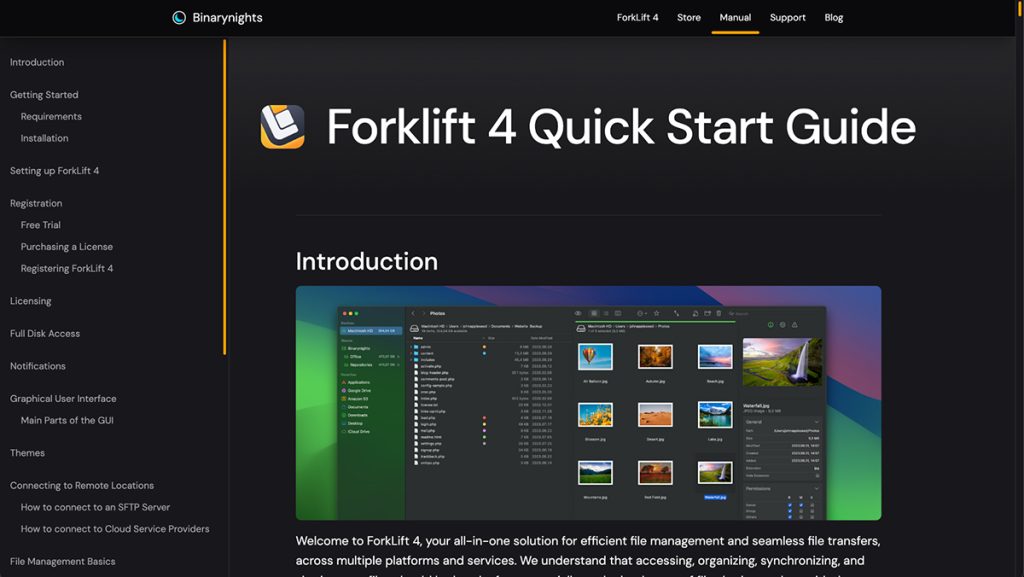Open Main Parts of the GUI link
This screenshot has width=1024, height=577.
pyautogui.click(x=67, y=421)
